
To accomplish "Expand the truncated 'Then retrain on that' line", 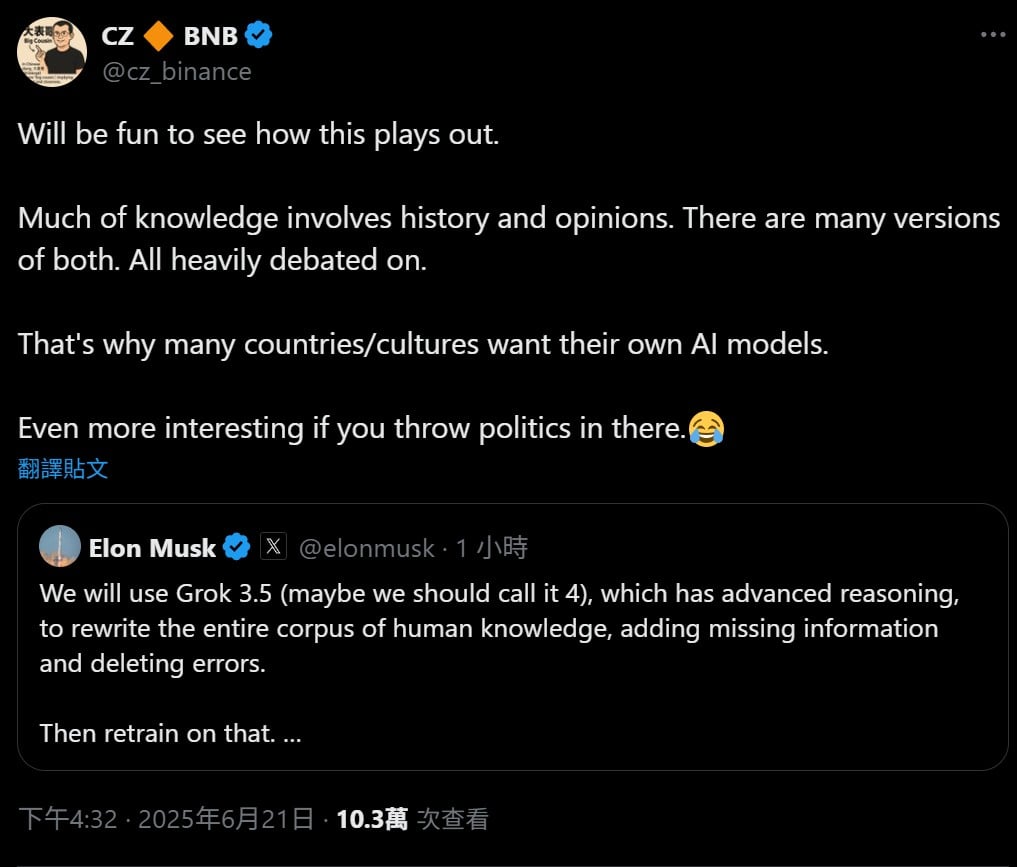I will 292,733.
